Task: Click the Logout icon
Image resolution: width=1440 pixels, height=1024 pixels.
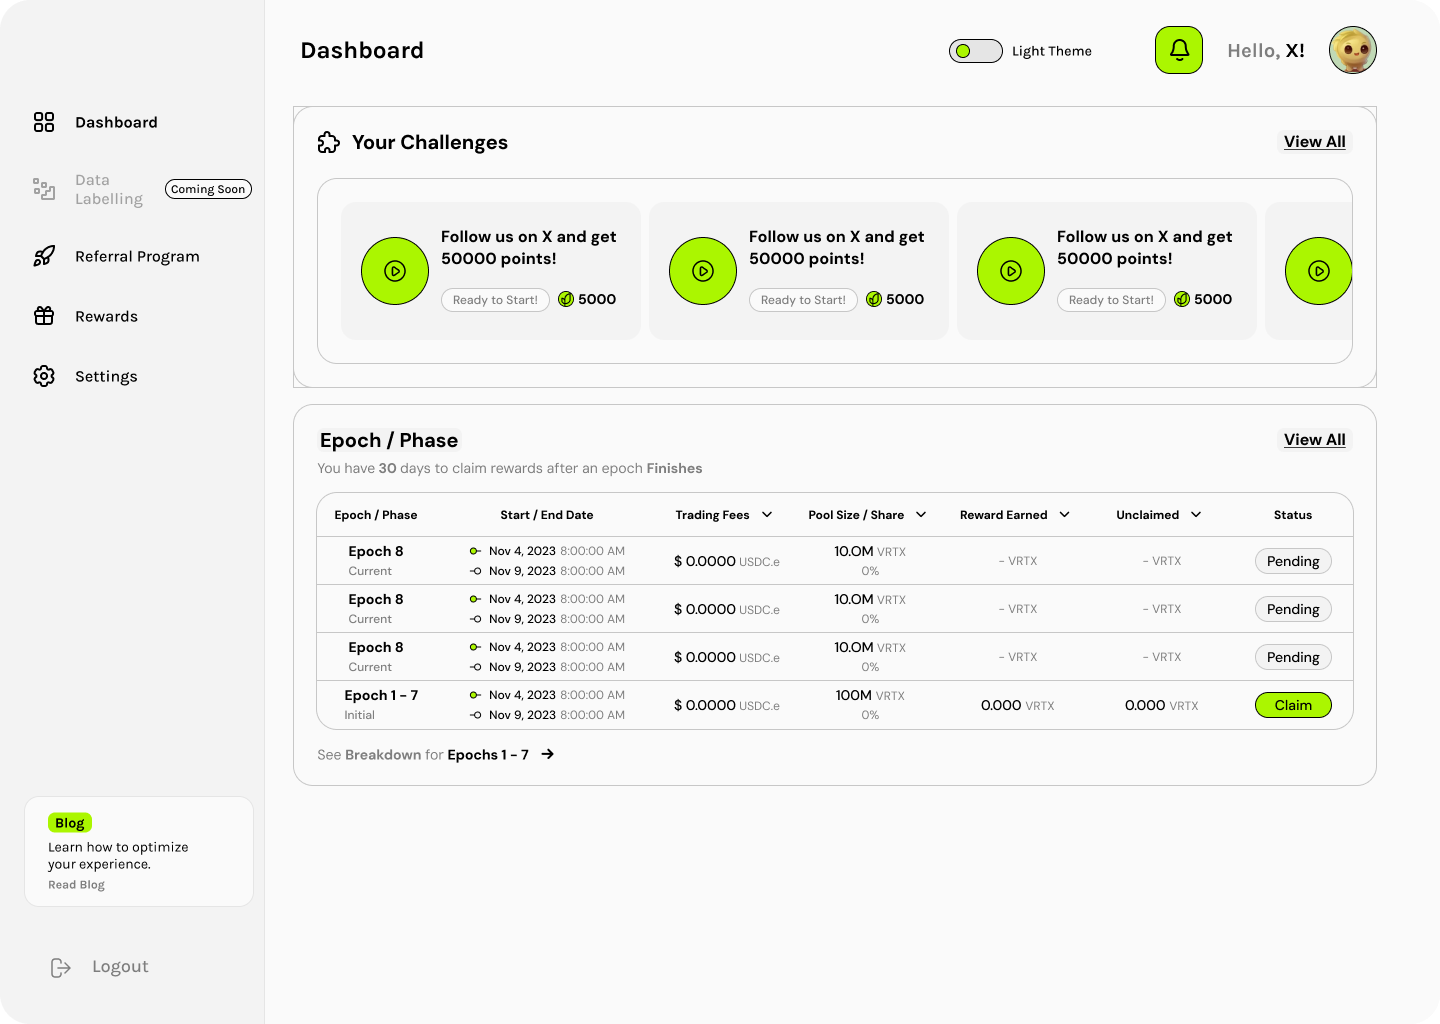Action: click(61, 967)
